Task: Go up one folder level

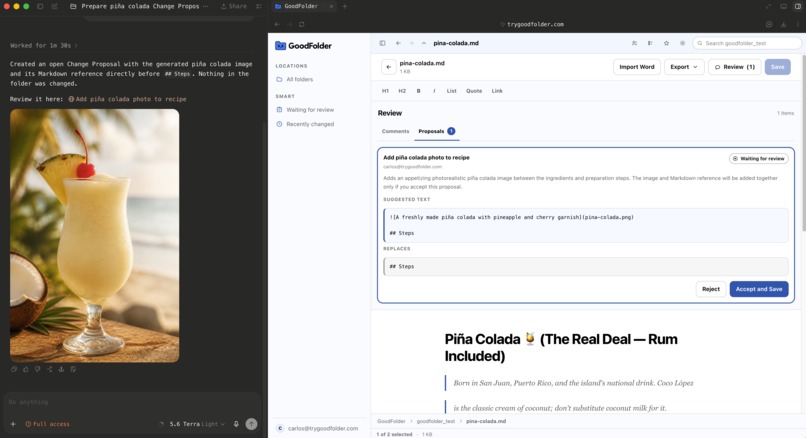Action: [424, 43]
